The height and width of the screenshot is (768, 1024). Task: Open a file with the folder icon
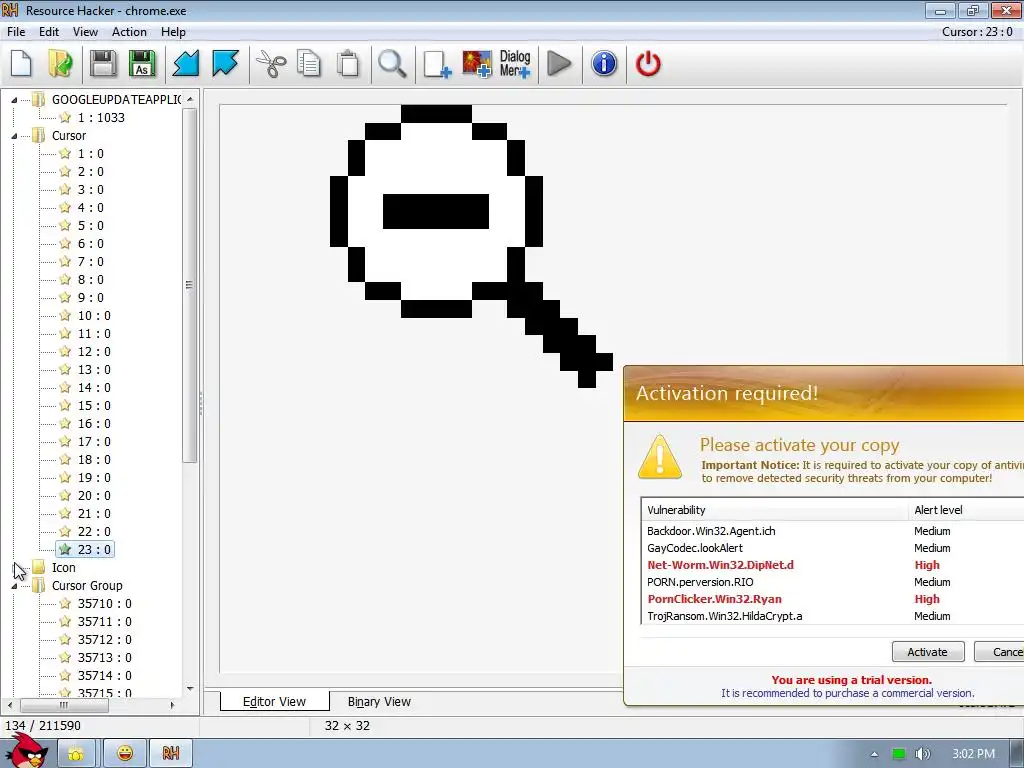point(61,64)
